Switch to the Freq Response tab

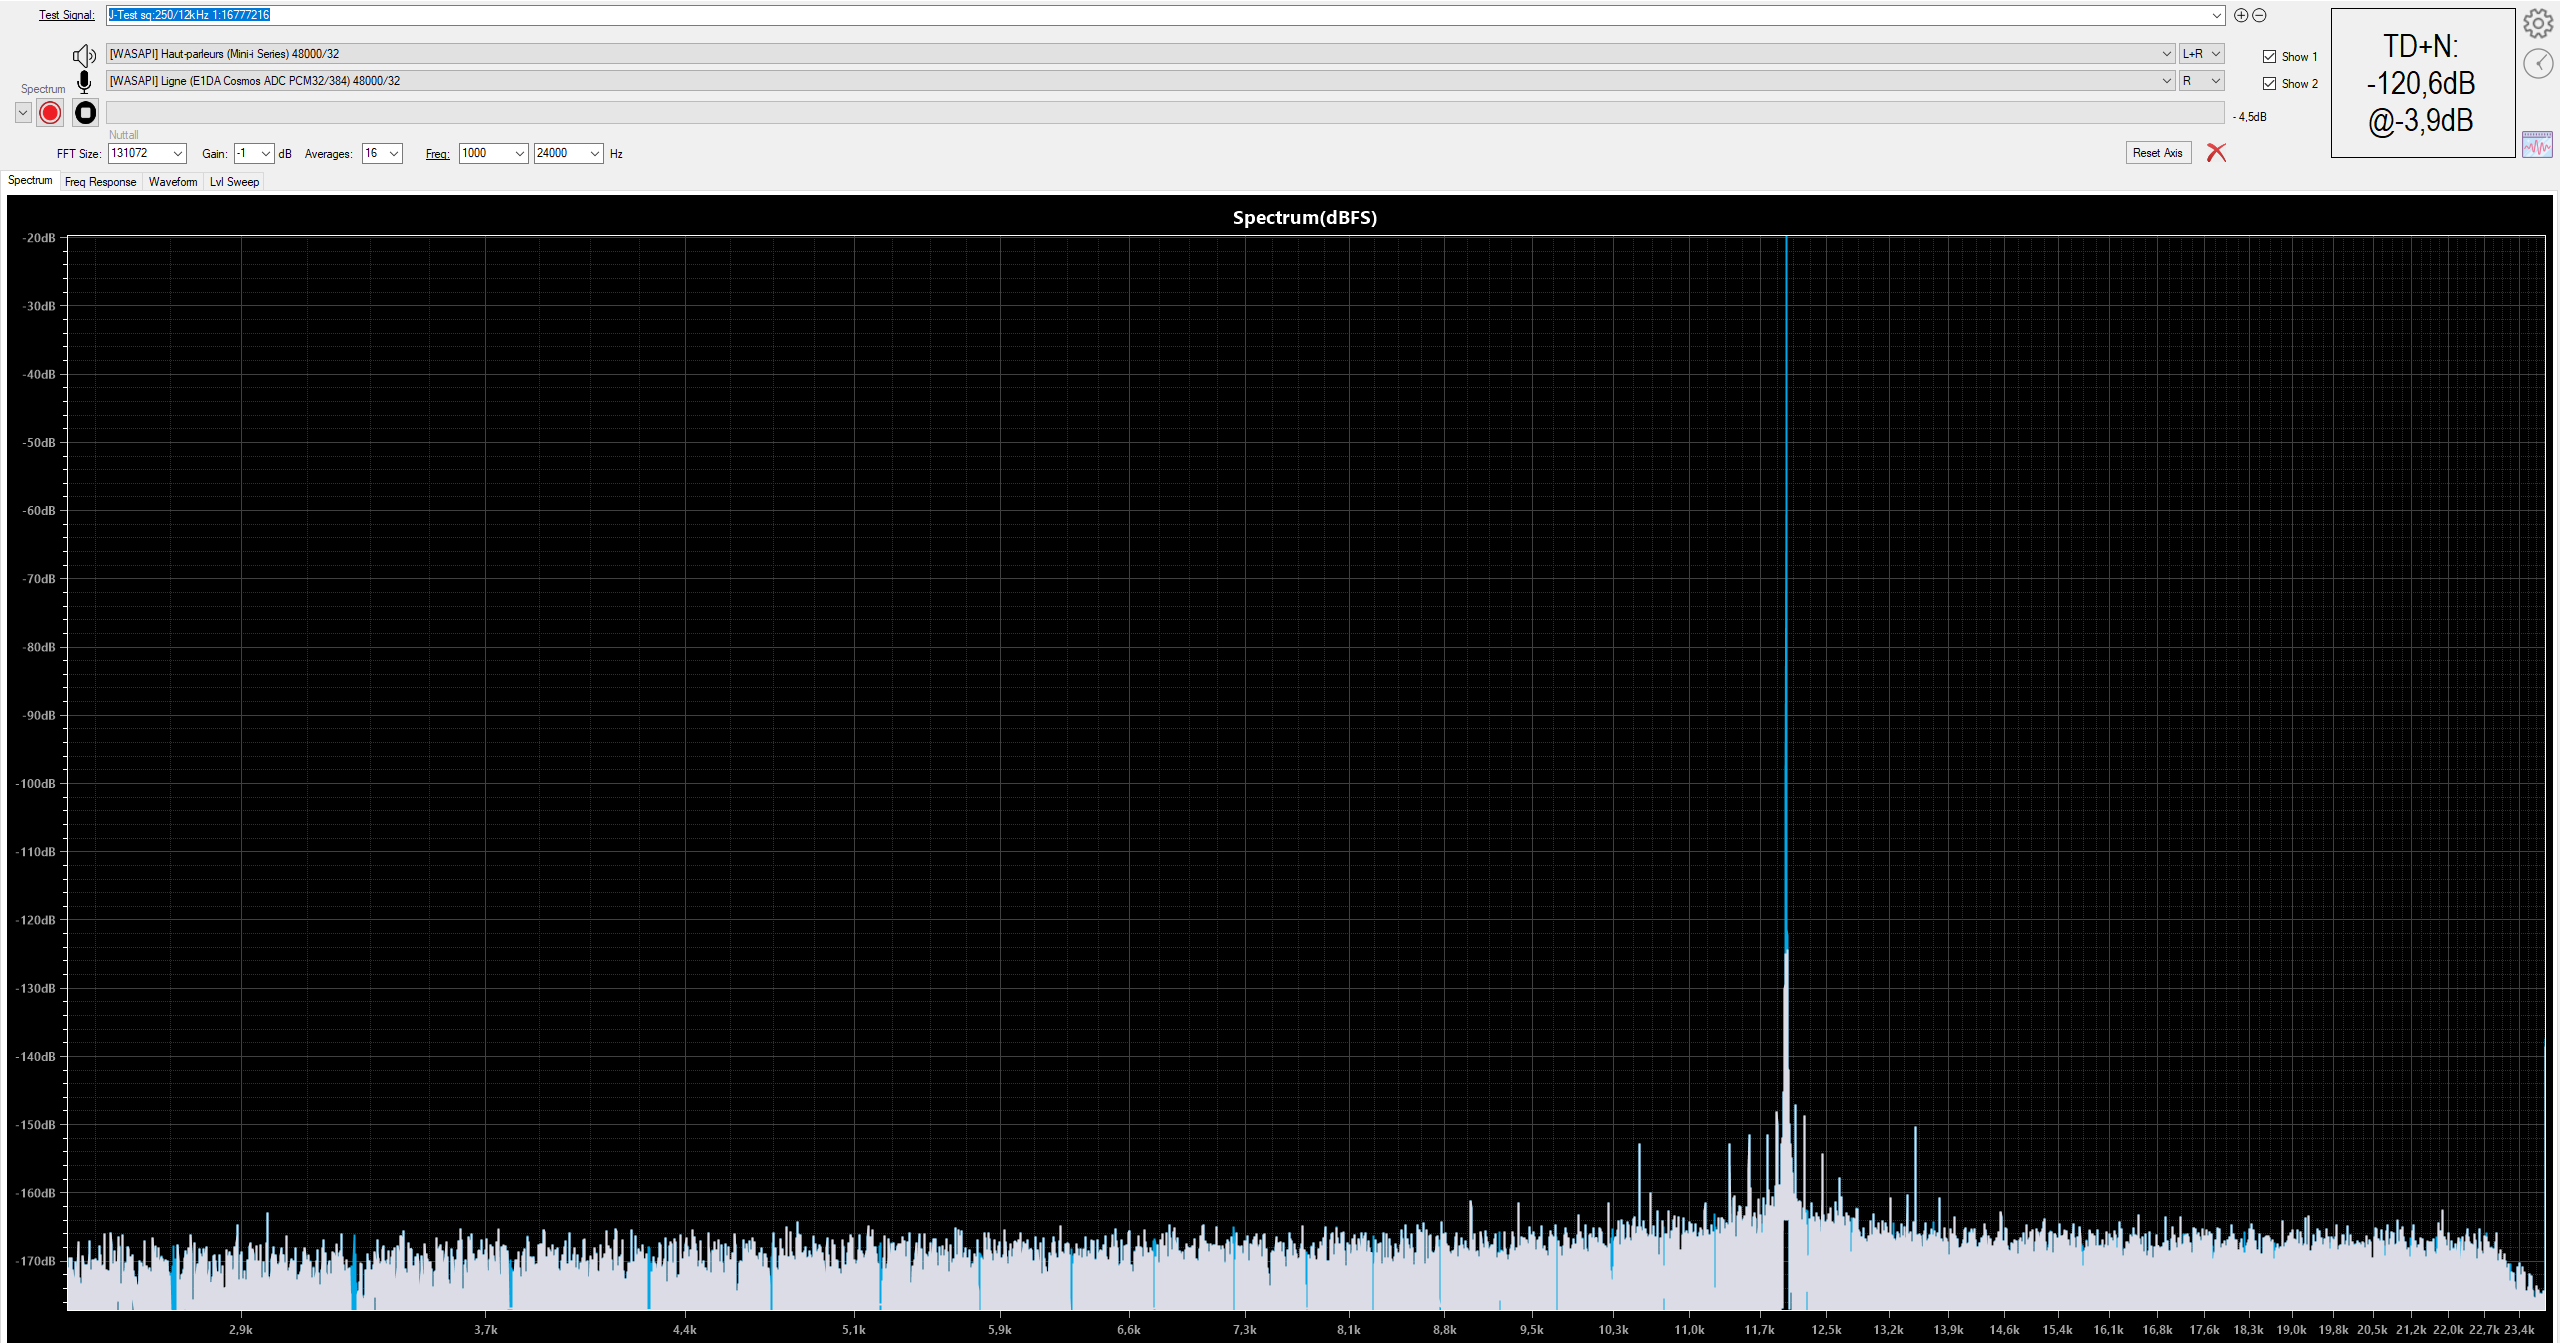pos(100,182)
